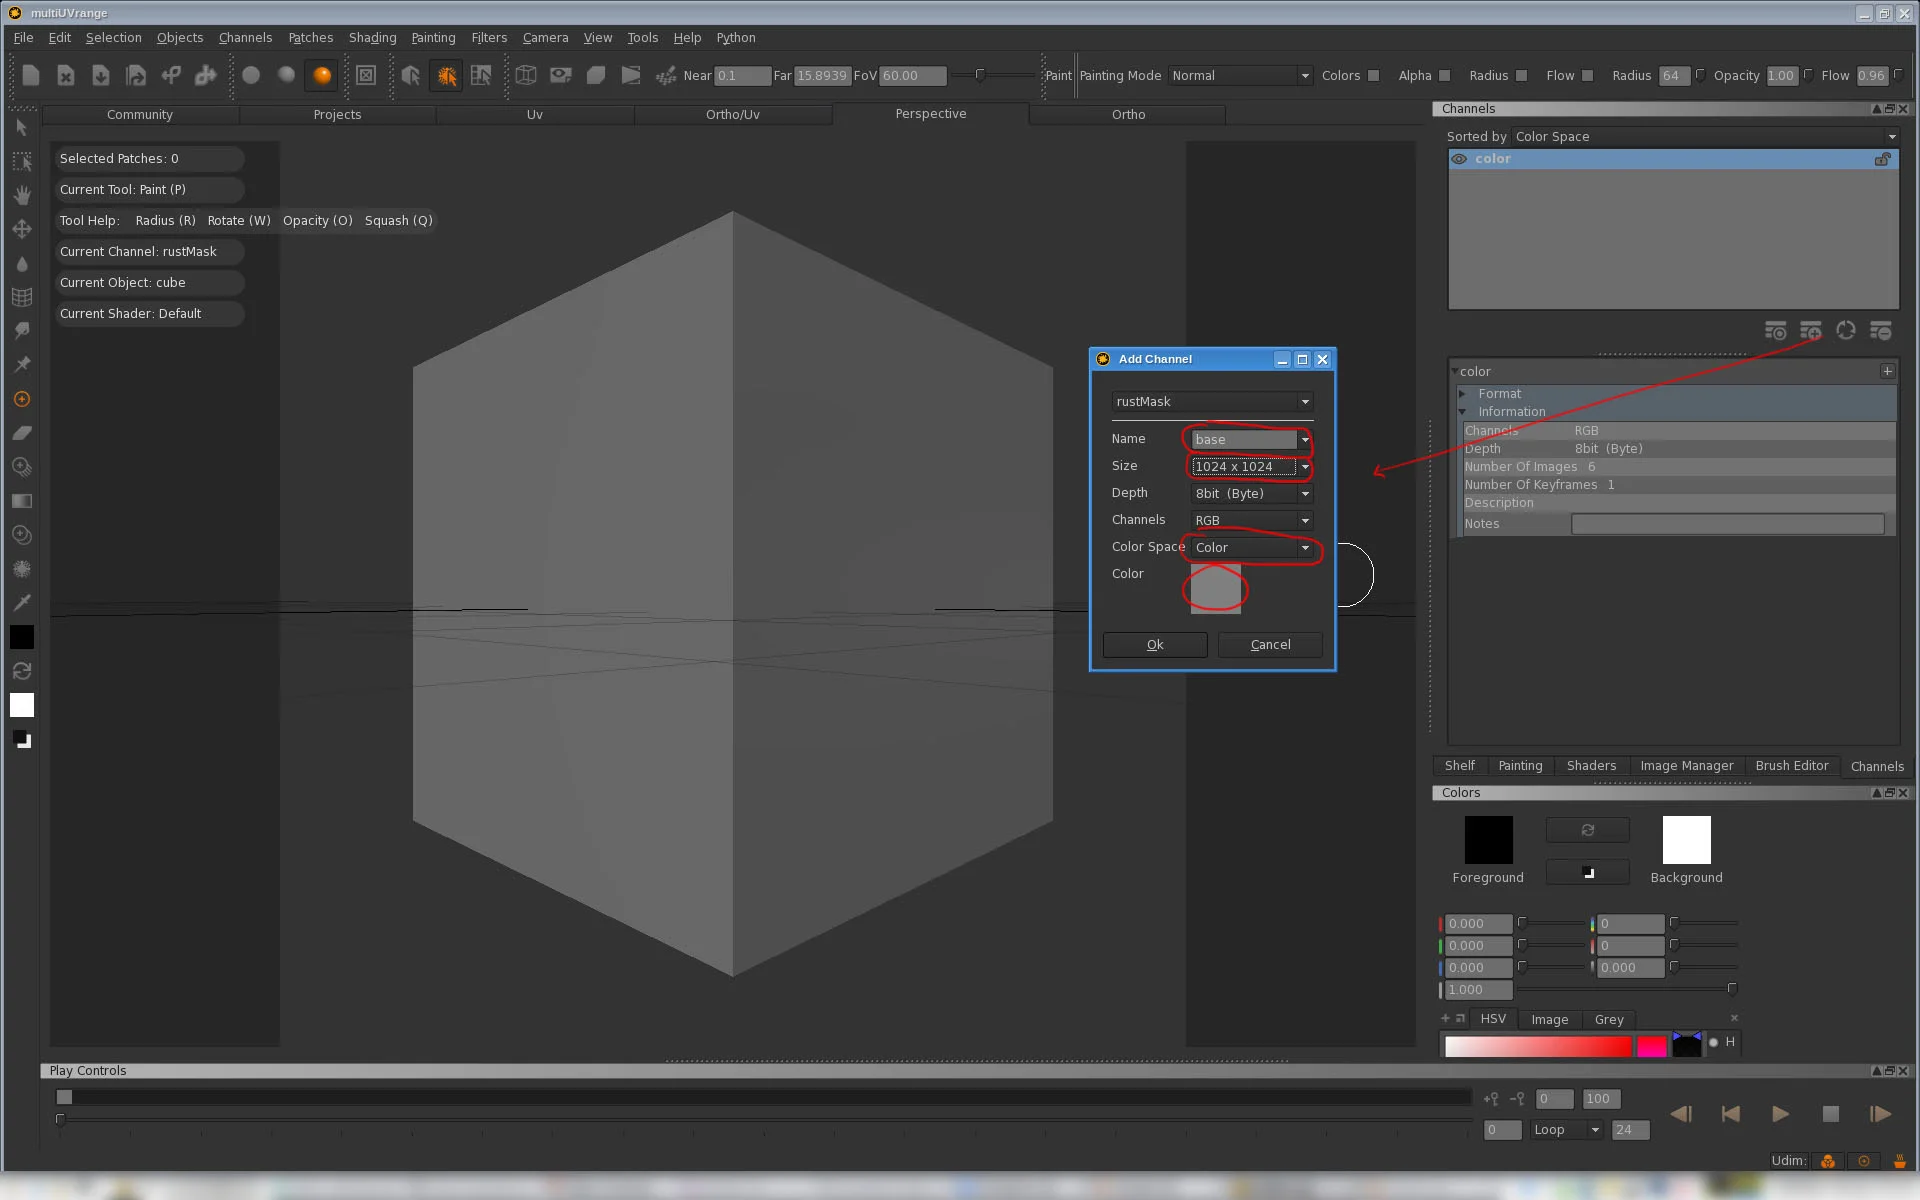Choose the Select arrow tool in left toolbox

[x=22, y=127]
